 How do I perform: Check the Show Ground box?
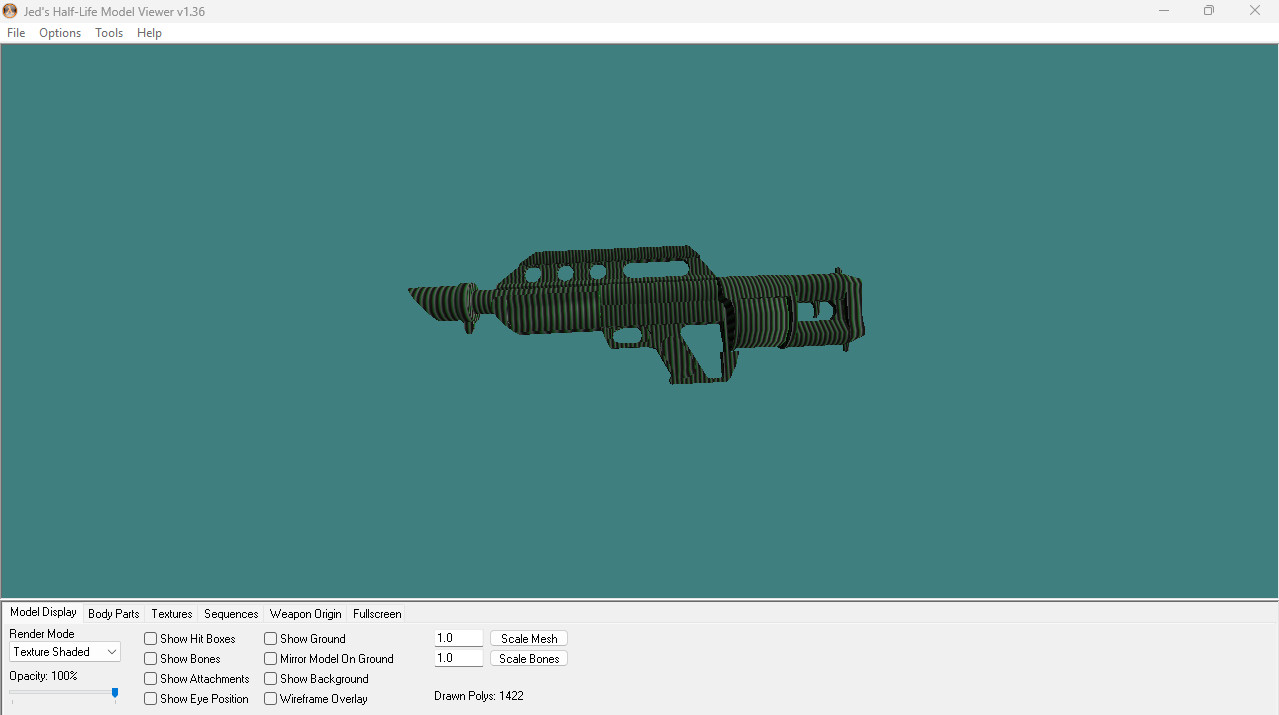tap(271, 639)
